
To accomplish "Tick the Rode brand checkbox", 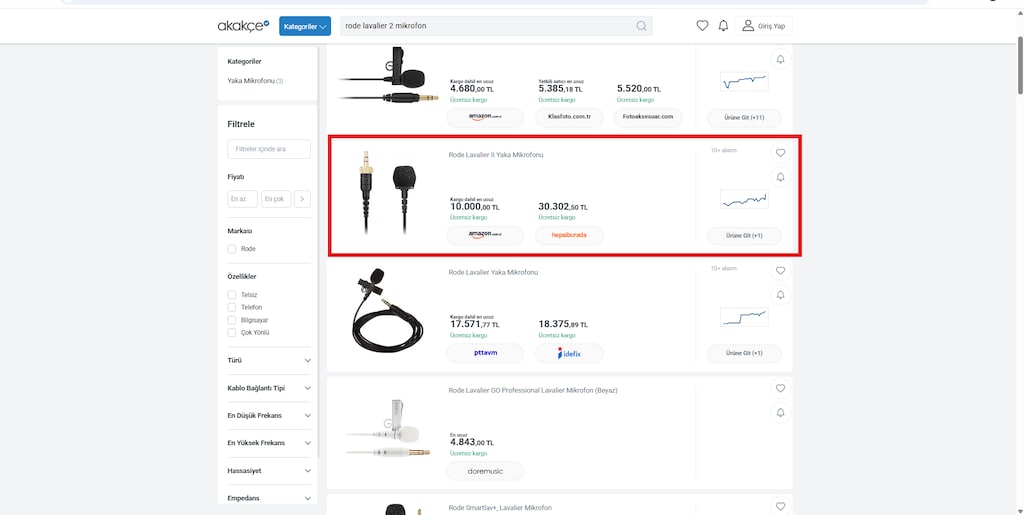I will tap(232, 249).
